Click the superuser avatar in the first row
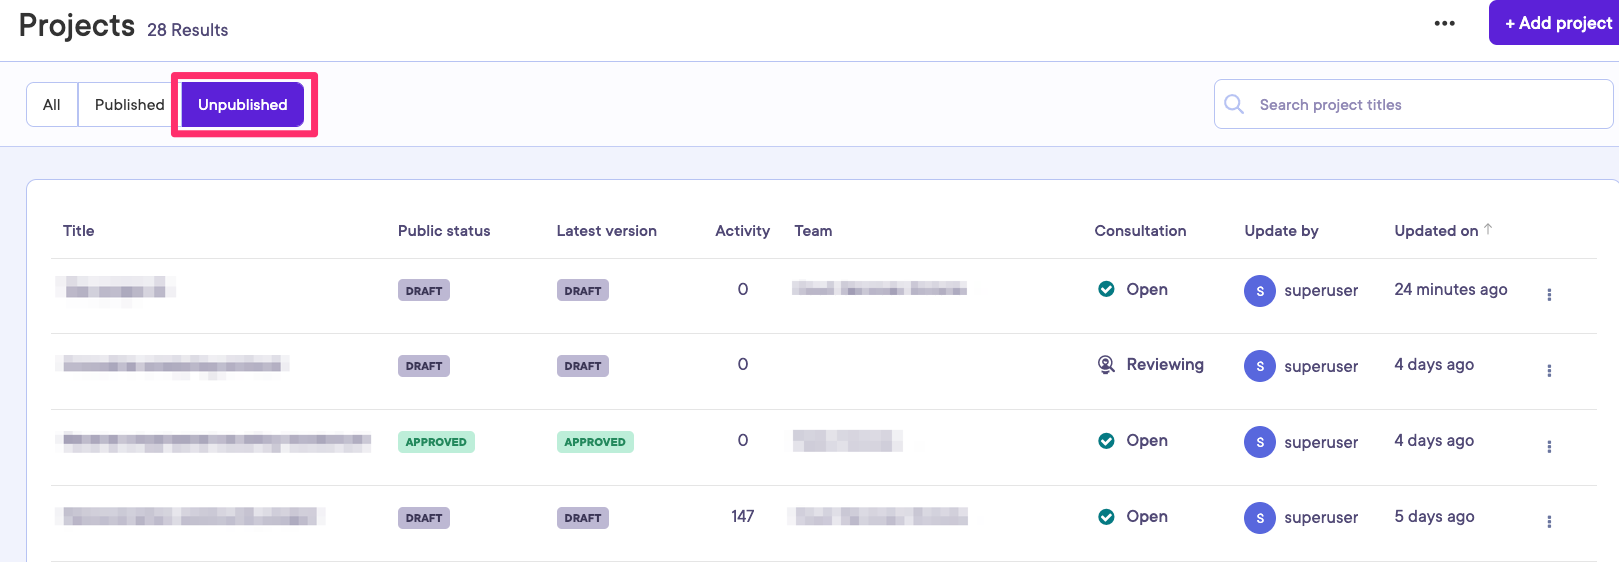The width and height of the screenshot is (1619, 562). pos(1259,291)
